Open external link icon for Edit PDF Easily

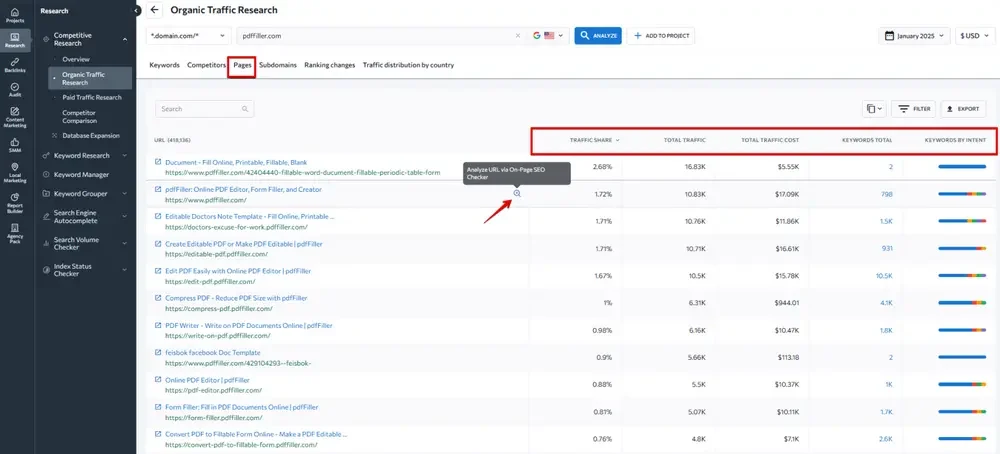158,271
